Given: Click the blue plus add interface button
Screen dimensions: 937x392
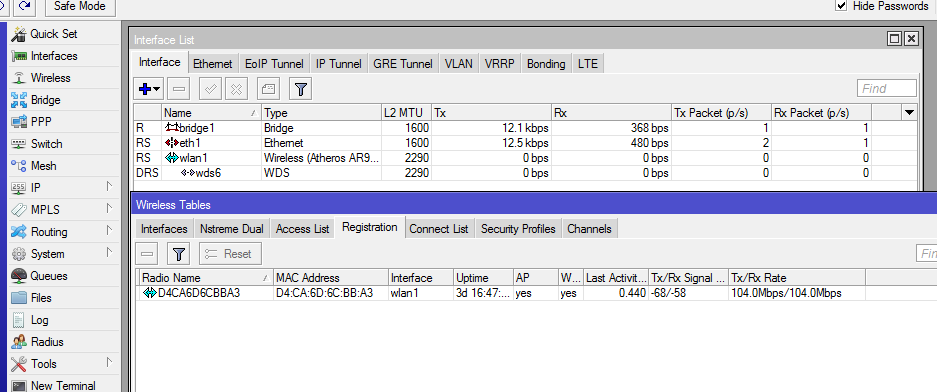Looking at the screenshot, I should point(148,90).
